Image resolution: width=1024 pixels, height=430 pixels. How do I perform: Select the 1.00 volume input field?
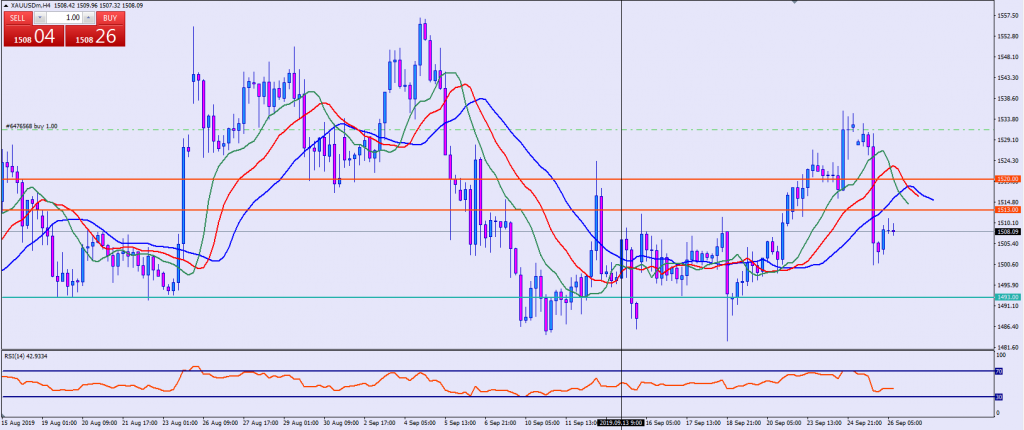(x=64, y=18)
